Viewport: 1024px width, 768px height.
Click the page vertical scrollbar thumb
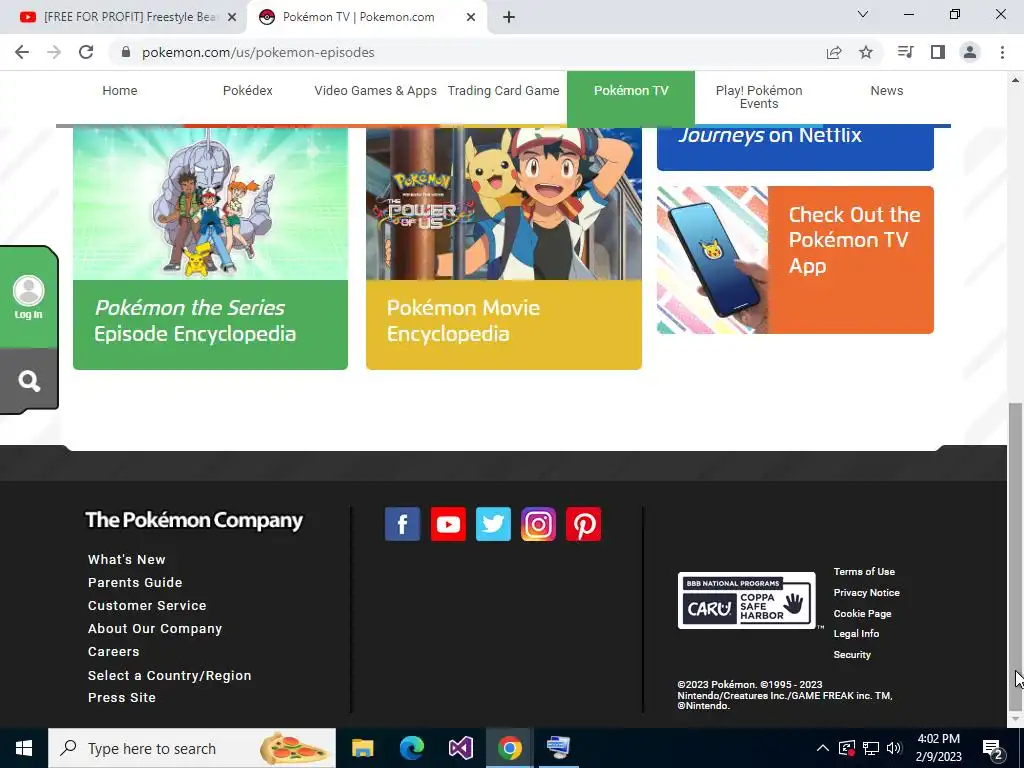(1015, 555)
